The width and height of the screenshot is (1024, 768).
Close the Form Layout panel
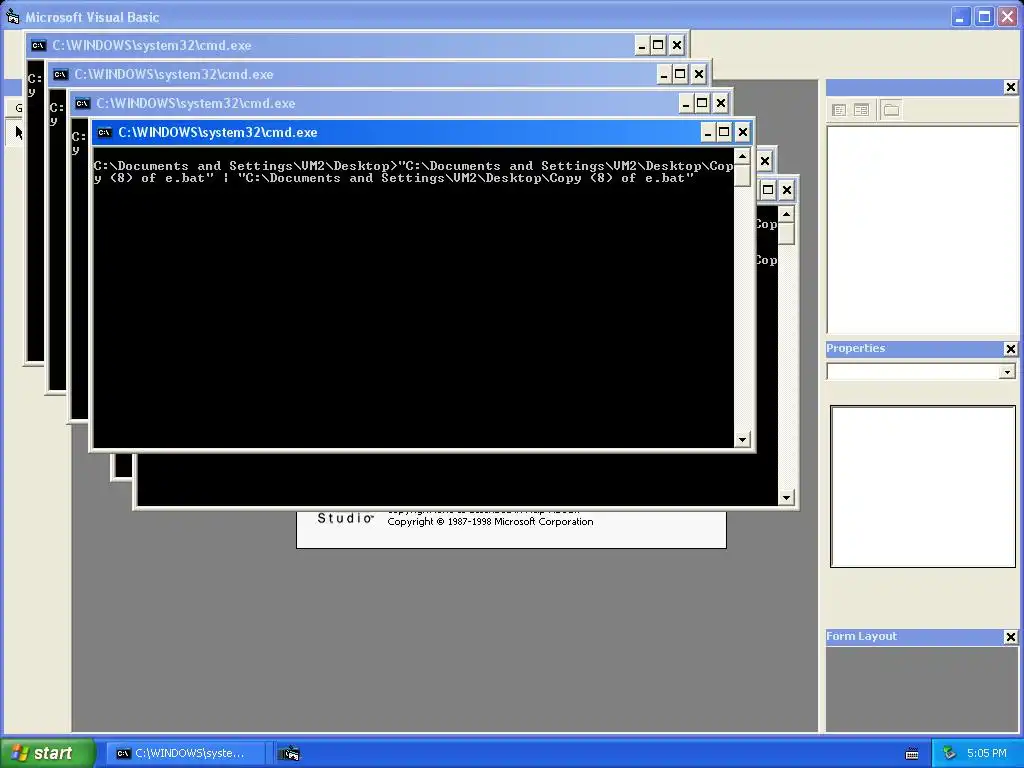coord(1010,637)
